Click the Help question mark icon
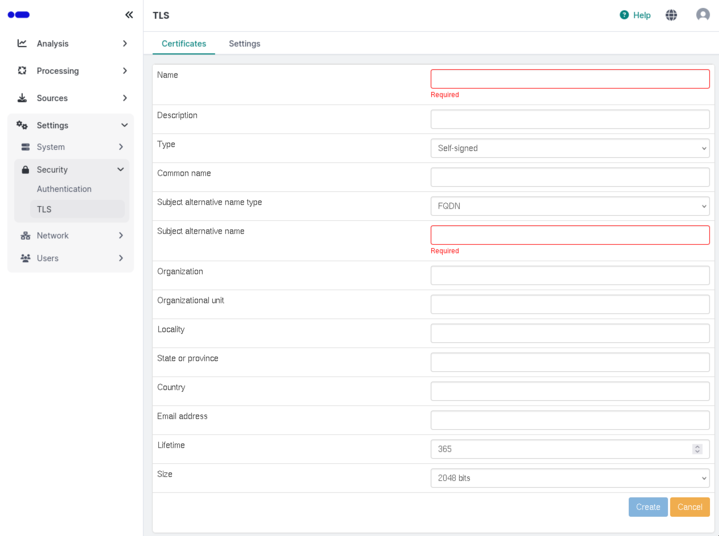This screenshot has width=719, height=536. [x=624, y=15]
